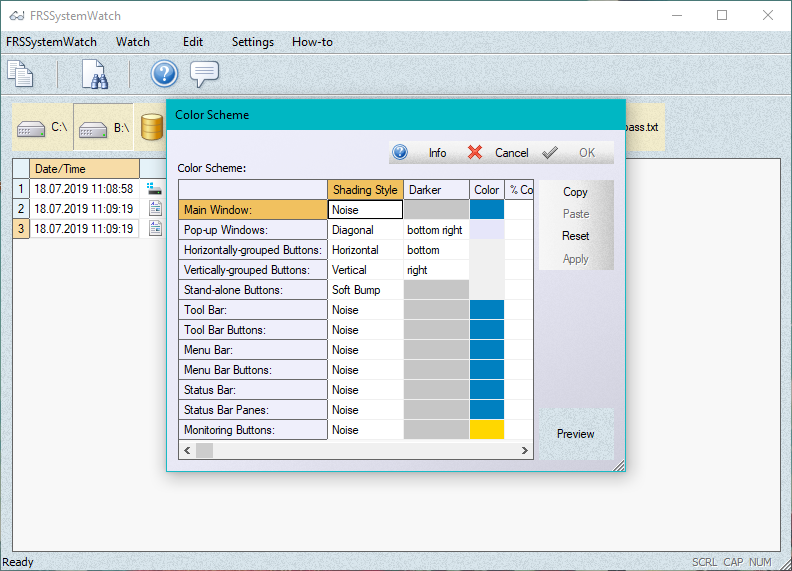The image size is (792, 571).
Task: Click the Color column header
Action: pyautogui.click(x=487, y=189)
